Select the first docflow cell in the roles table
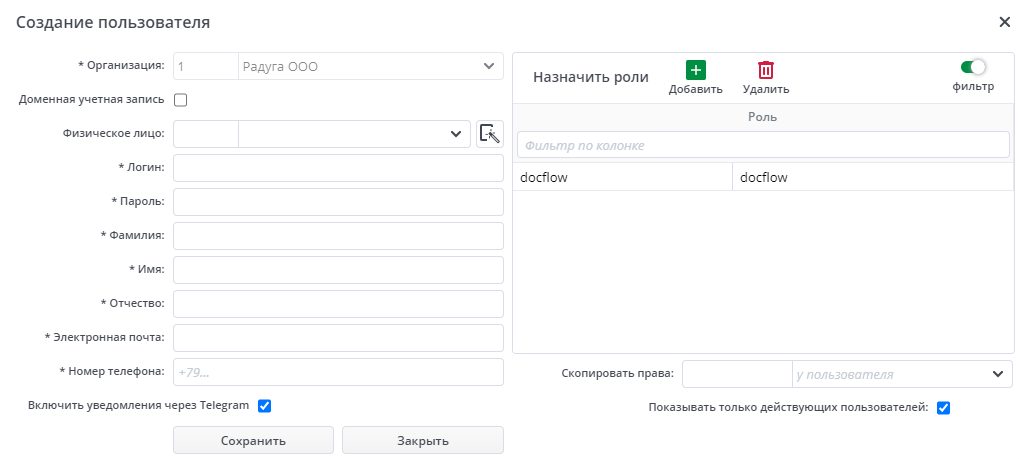Viewport: 1019px width, 459px height. pos(623,177)
